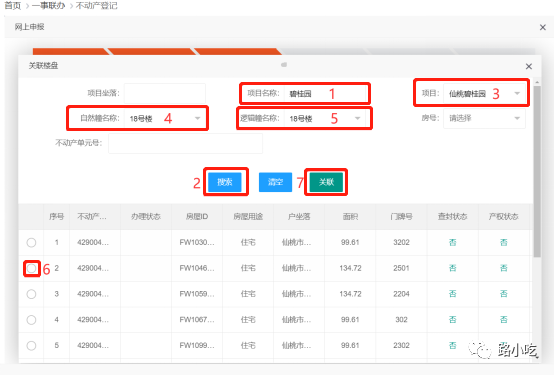Image resolution: width=554 pixels, height=375 pixels.
Task: Click door number 2302 cell
Action: pyautogui.click(x=401, y=345)
